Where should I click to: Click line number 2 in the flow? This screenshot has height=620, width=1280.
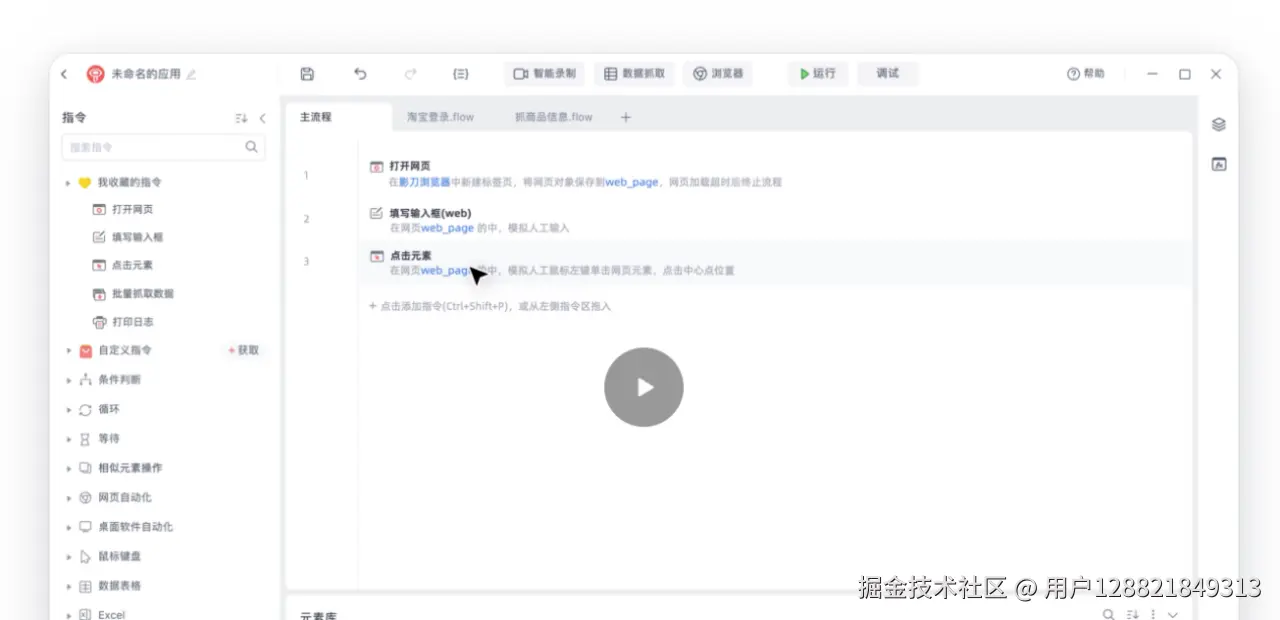pos(306,219)
